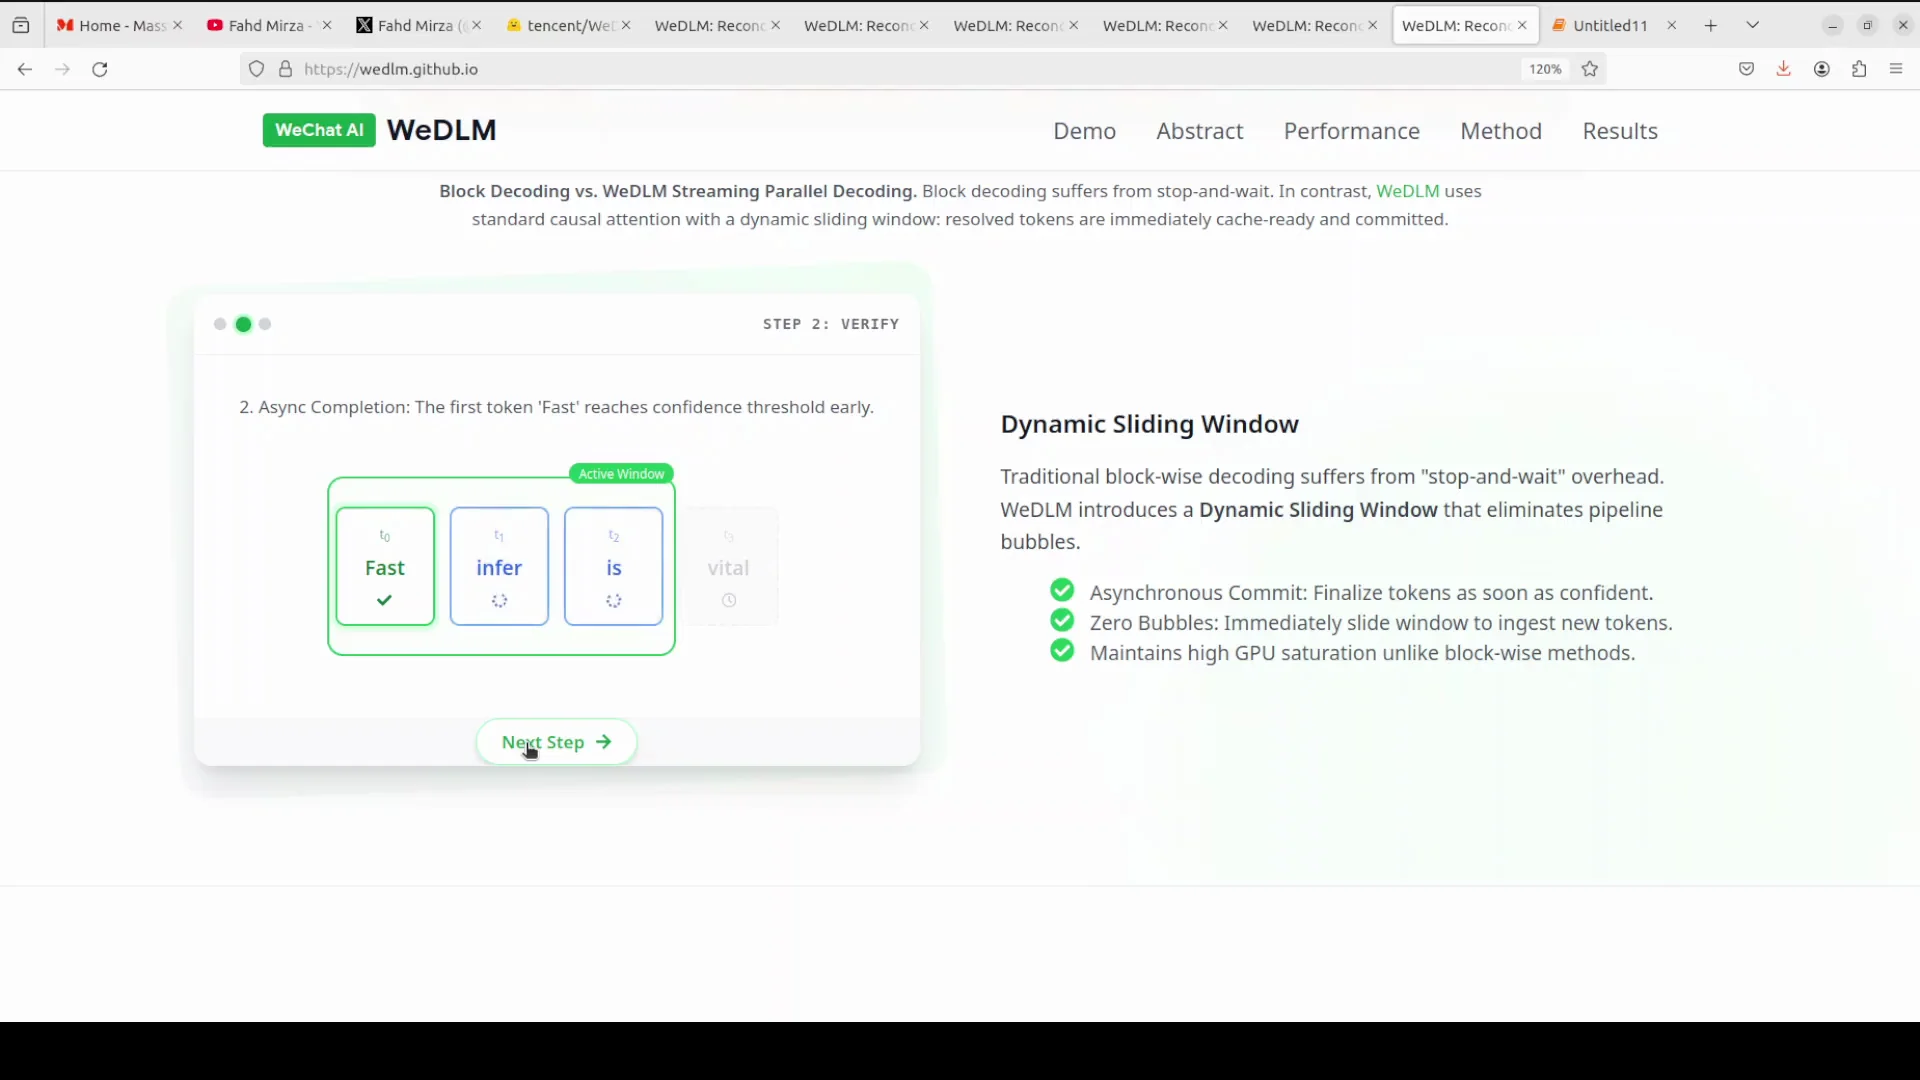Open the Performance navigation section

(x=1351, y=131)
